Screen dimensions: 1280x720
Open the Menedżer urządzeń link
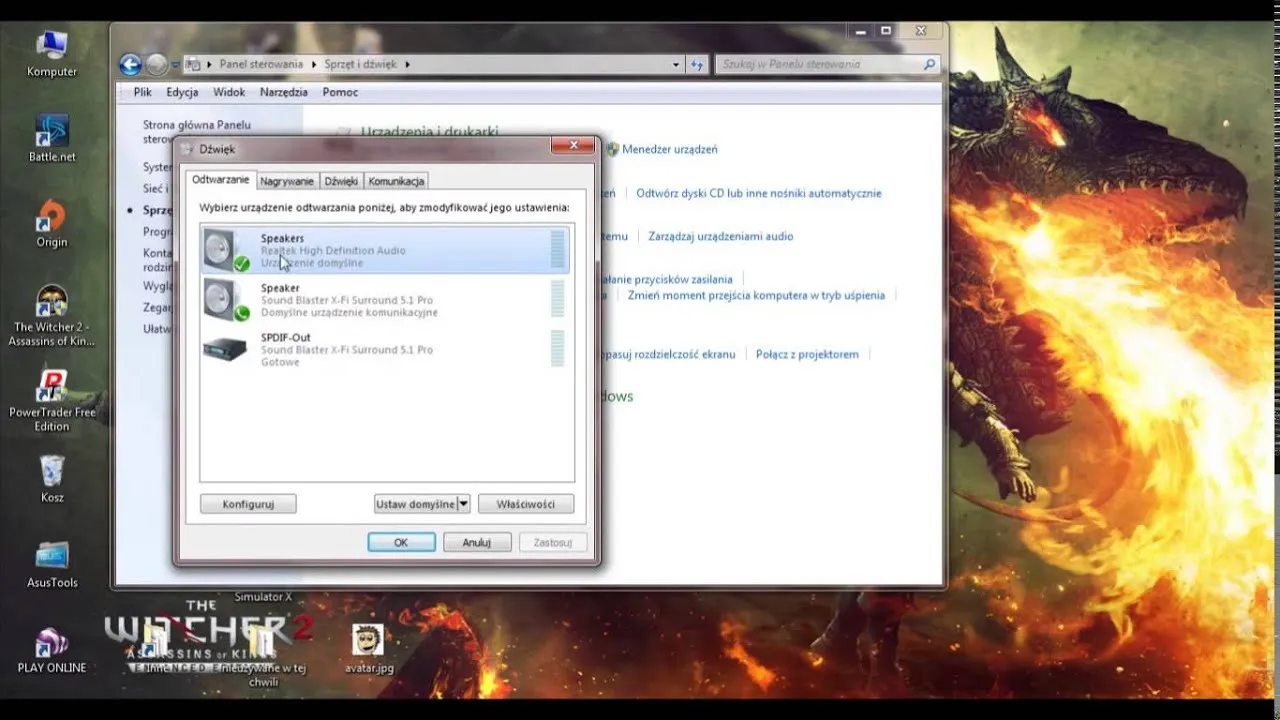pos(669,149)
